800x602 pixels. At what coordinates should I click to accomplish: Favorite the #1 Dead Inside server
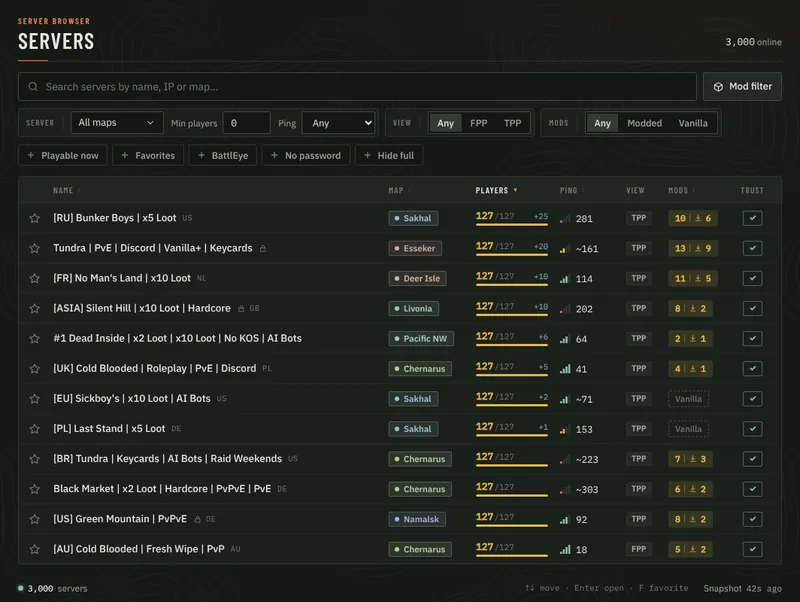[34, 339]
